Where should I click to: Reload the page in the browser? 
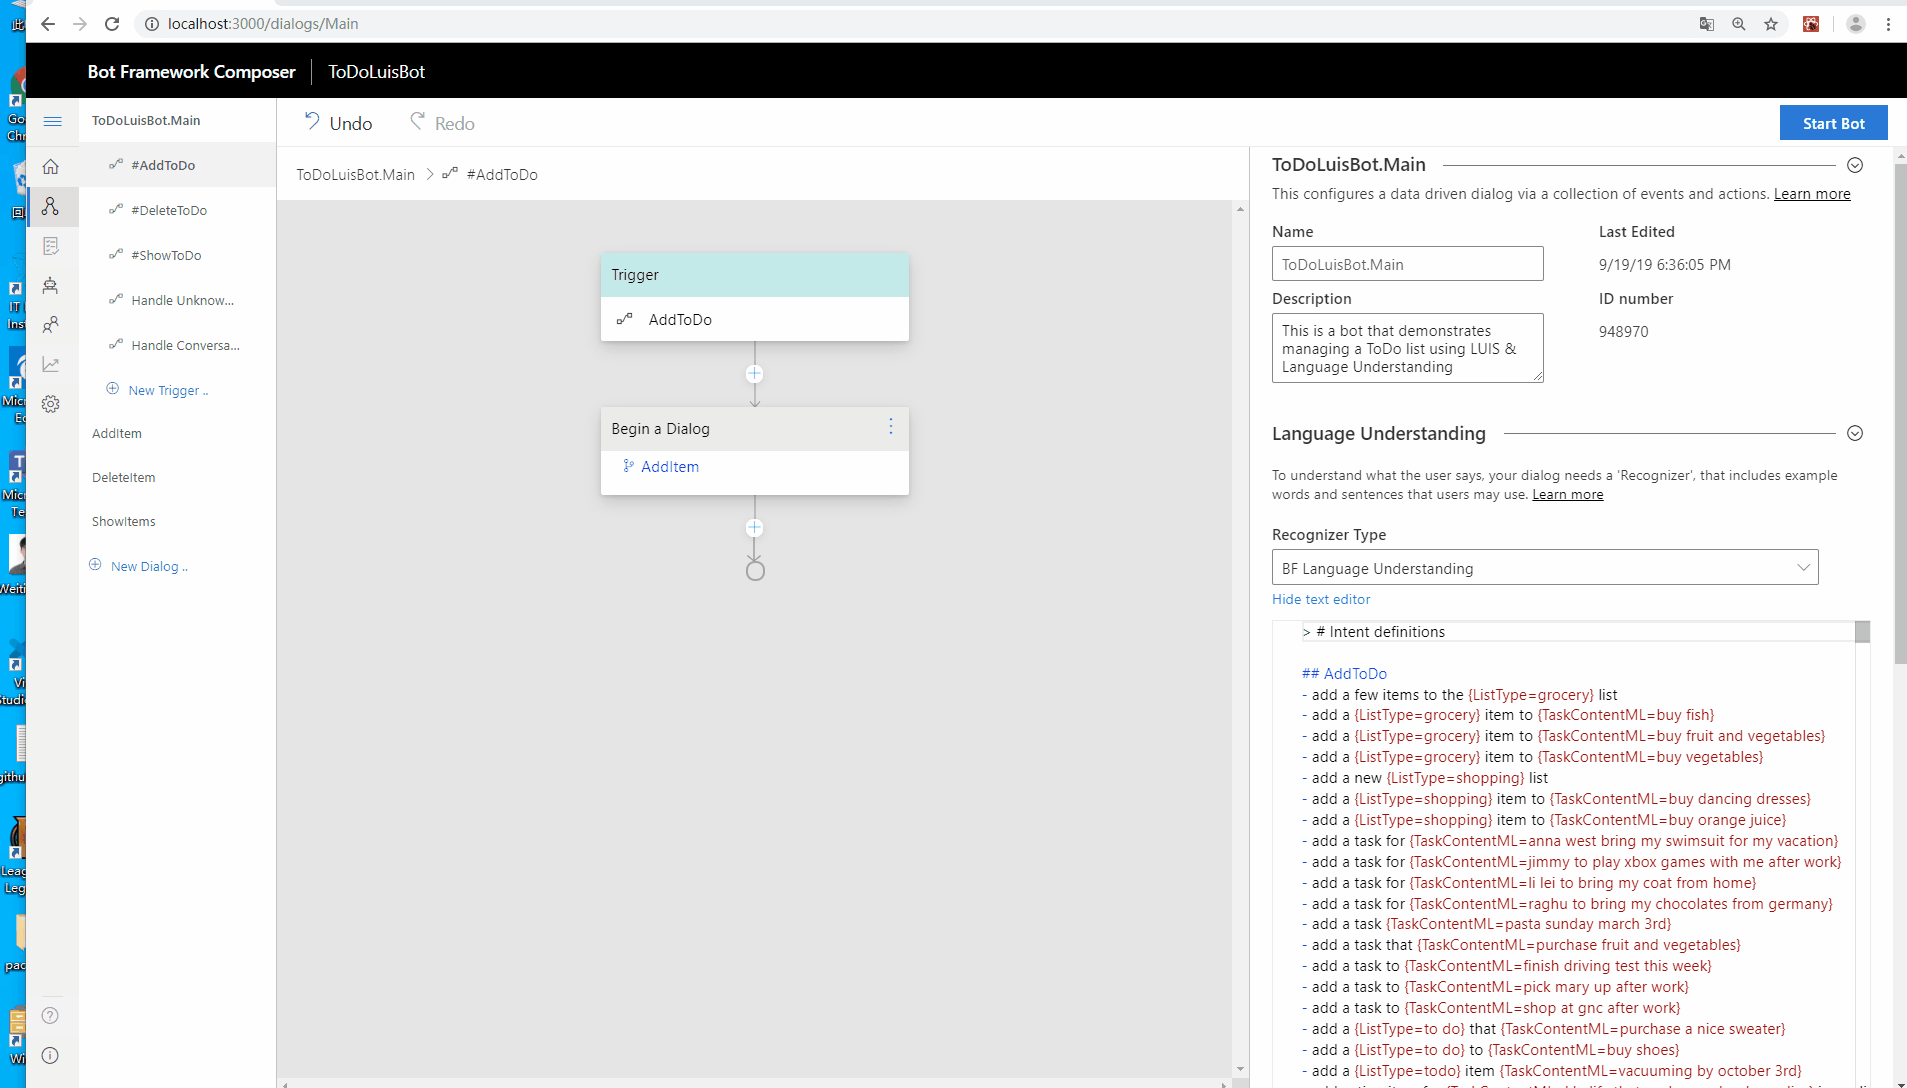[x=113, y=24]
